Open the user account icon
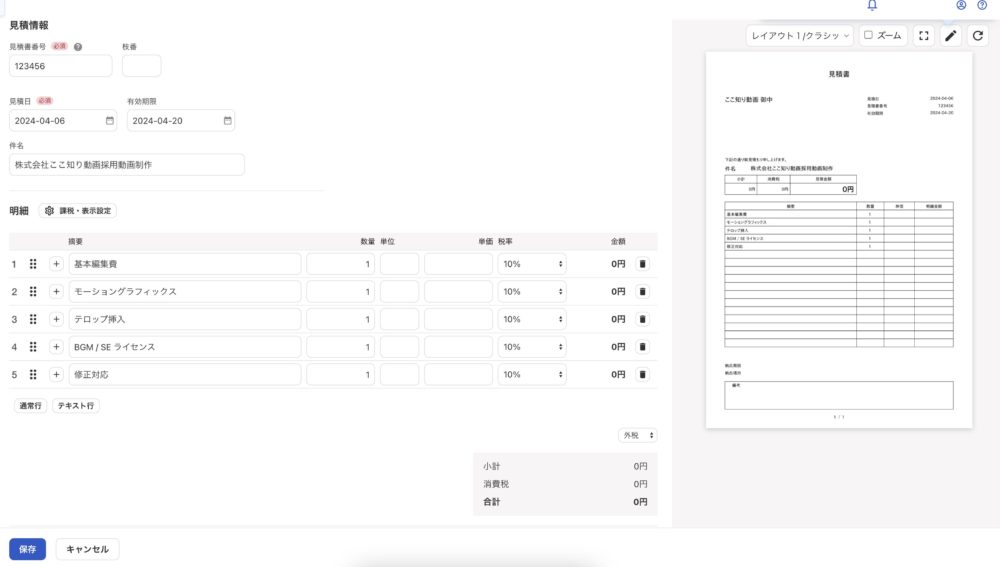Image resolution: width=1000 pixels, height=567 pixels. pyautogui.click(x=961, y=5)
